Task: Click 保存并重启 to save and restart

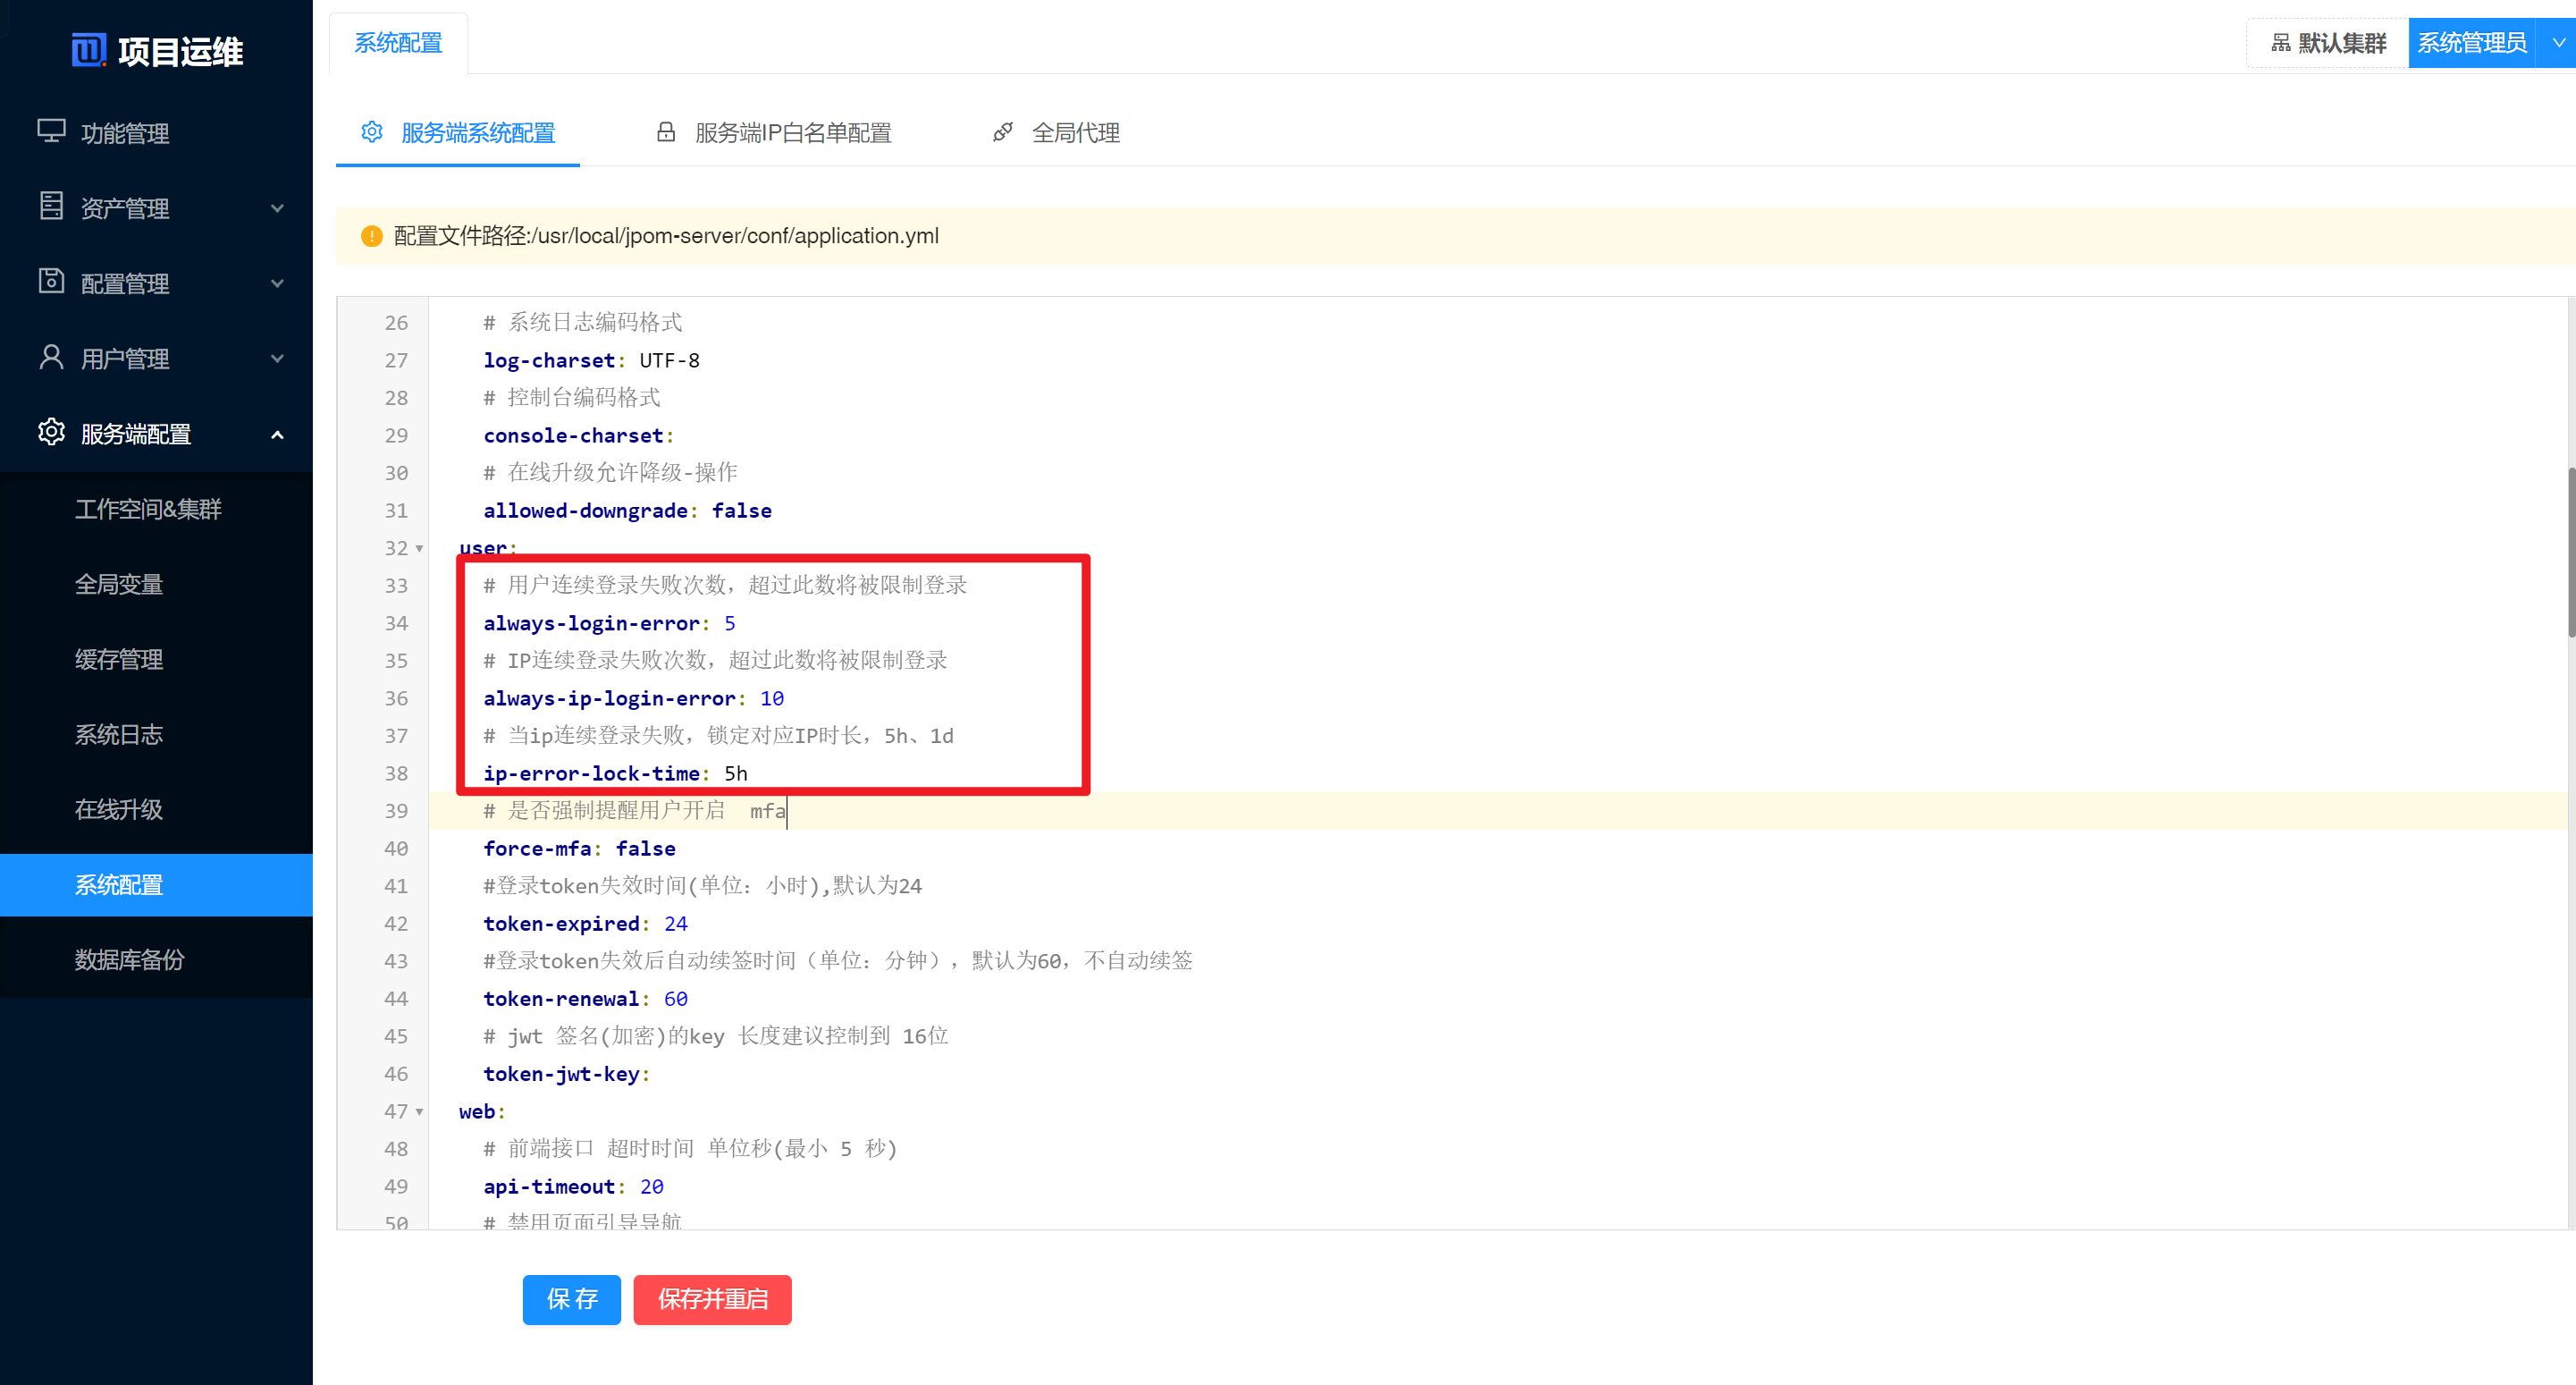Action: click(712, 1299)
